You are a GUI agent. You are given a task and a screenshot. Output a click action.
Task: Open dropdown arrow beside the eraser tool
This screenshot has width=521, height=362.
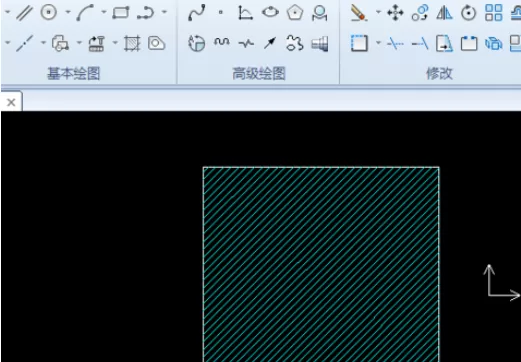point(378,12)
